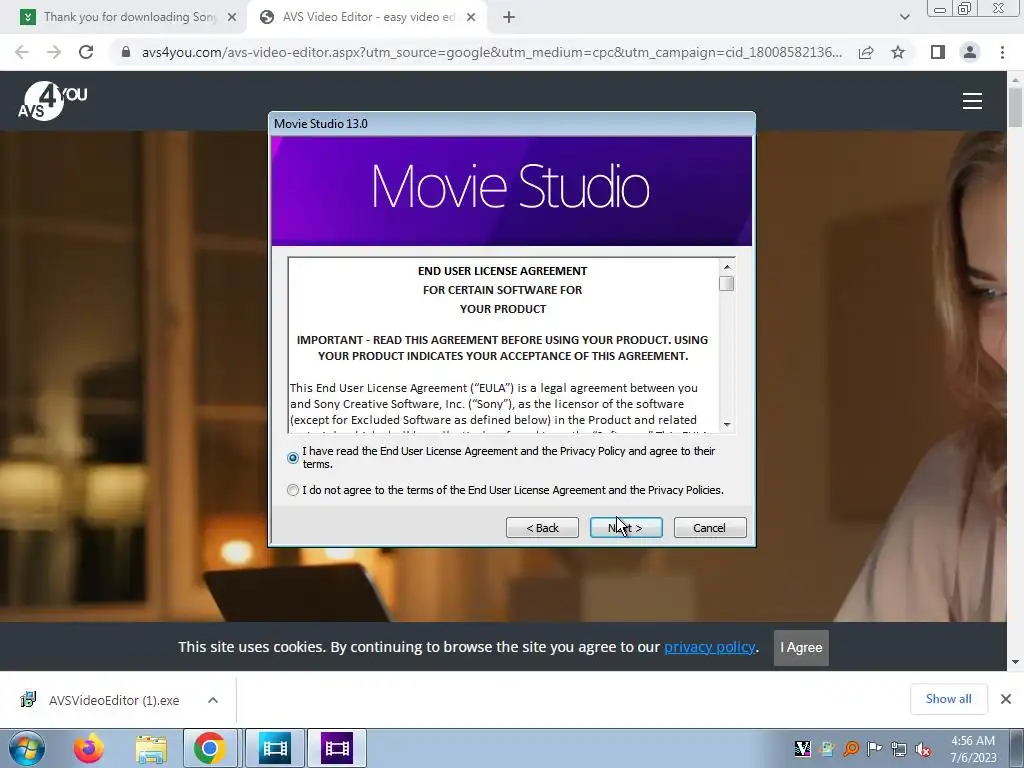Screen dimensions: 1024x768
Task: Switch to Thank you for downloading Sony tab
Action: point(129,17)
